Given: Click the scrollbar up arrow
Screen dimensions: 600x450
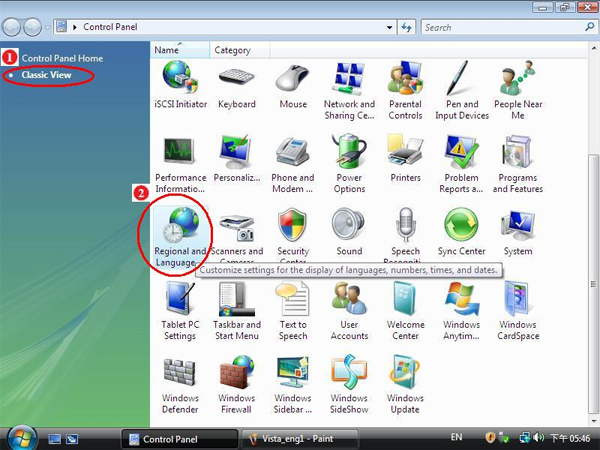Looking at the screenshot, I should (593, 48).
